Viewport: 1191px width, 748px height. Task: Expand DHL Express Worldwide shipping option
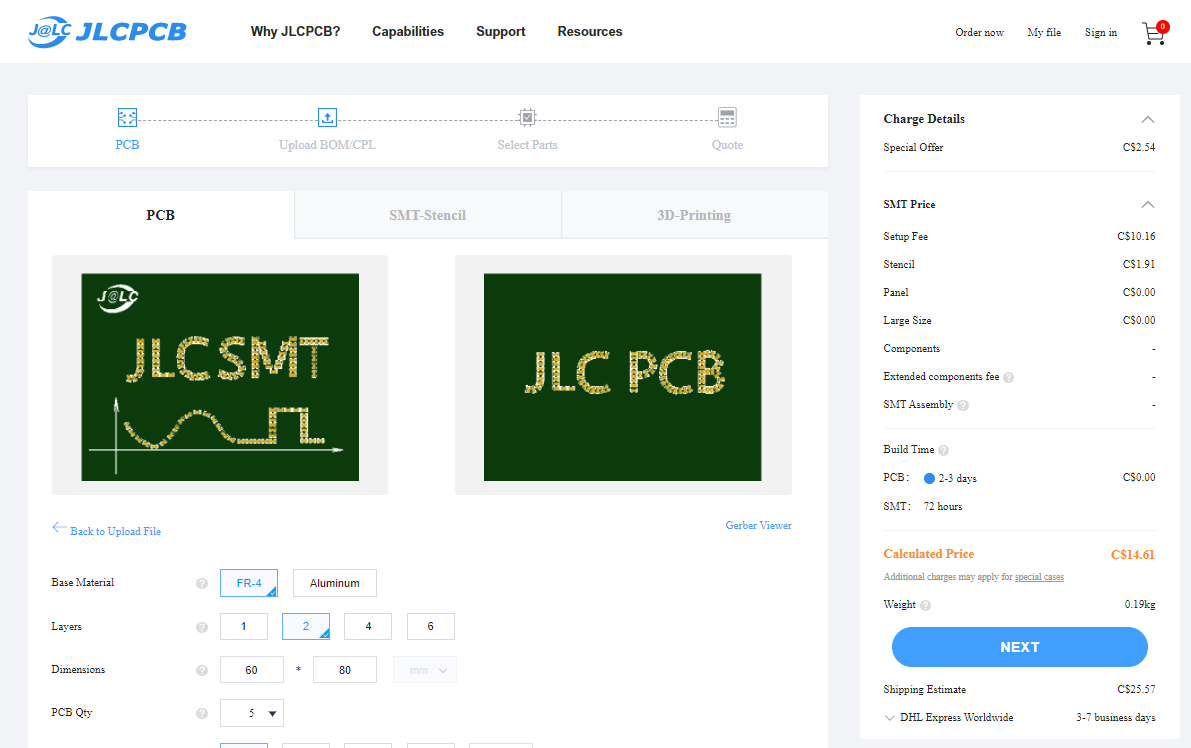click(889, 718)
